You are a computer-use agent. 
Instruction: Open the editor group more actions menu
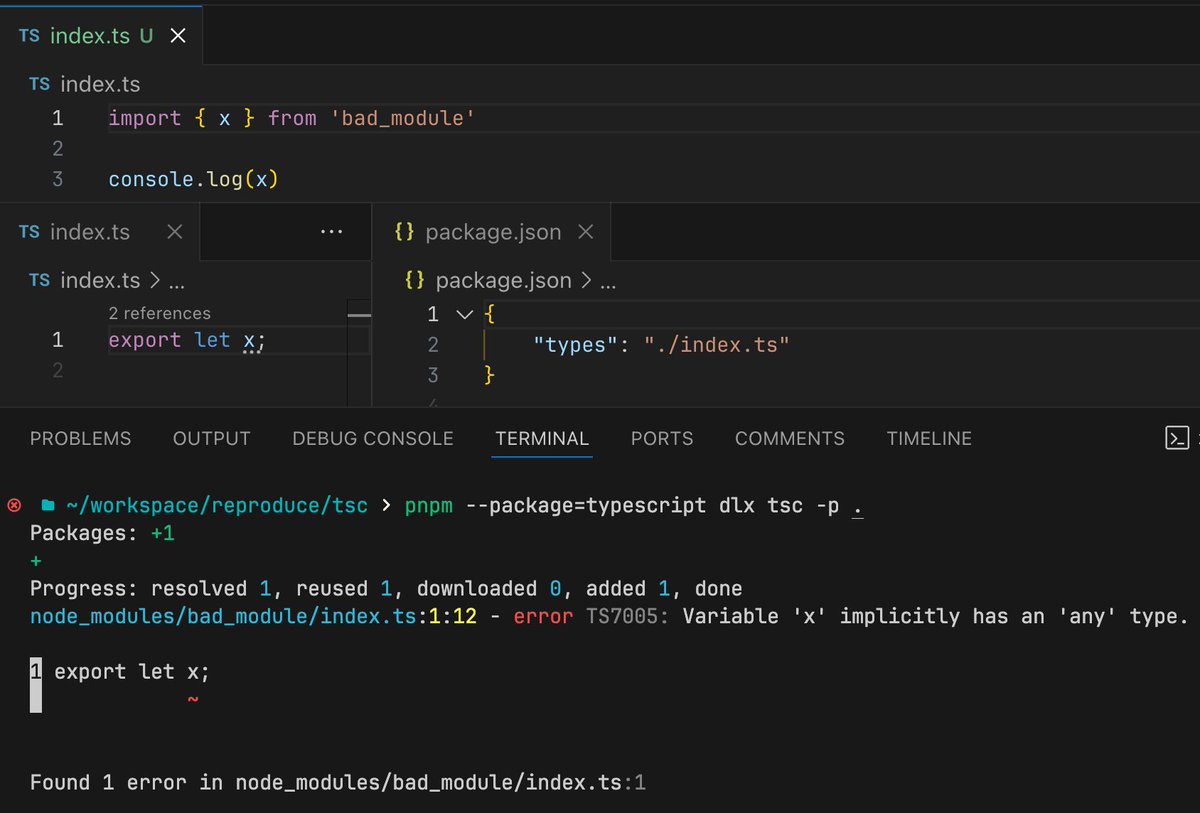tap(331, 231)
